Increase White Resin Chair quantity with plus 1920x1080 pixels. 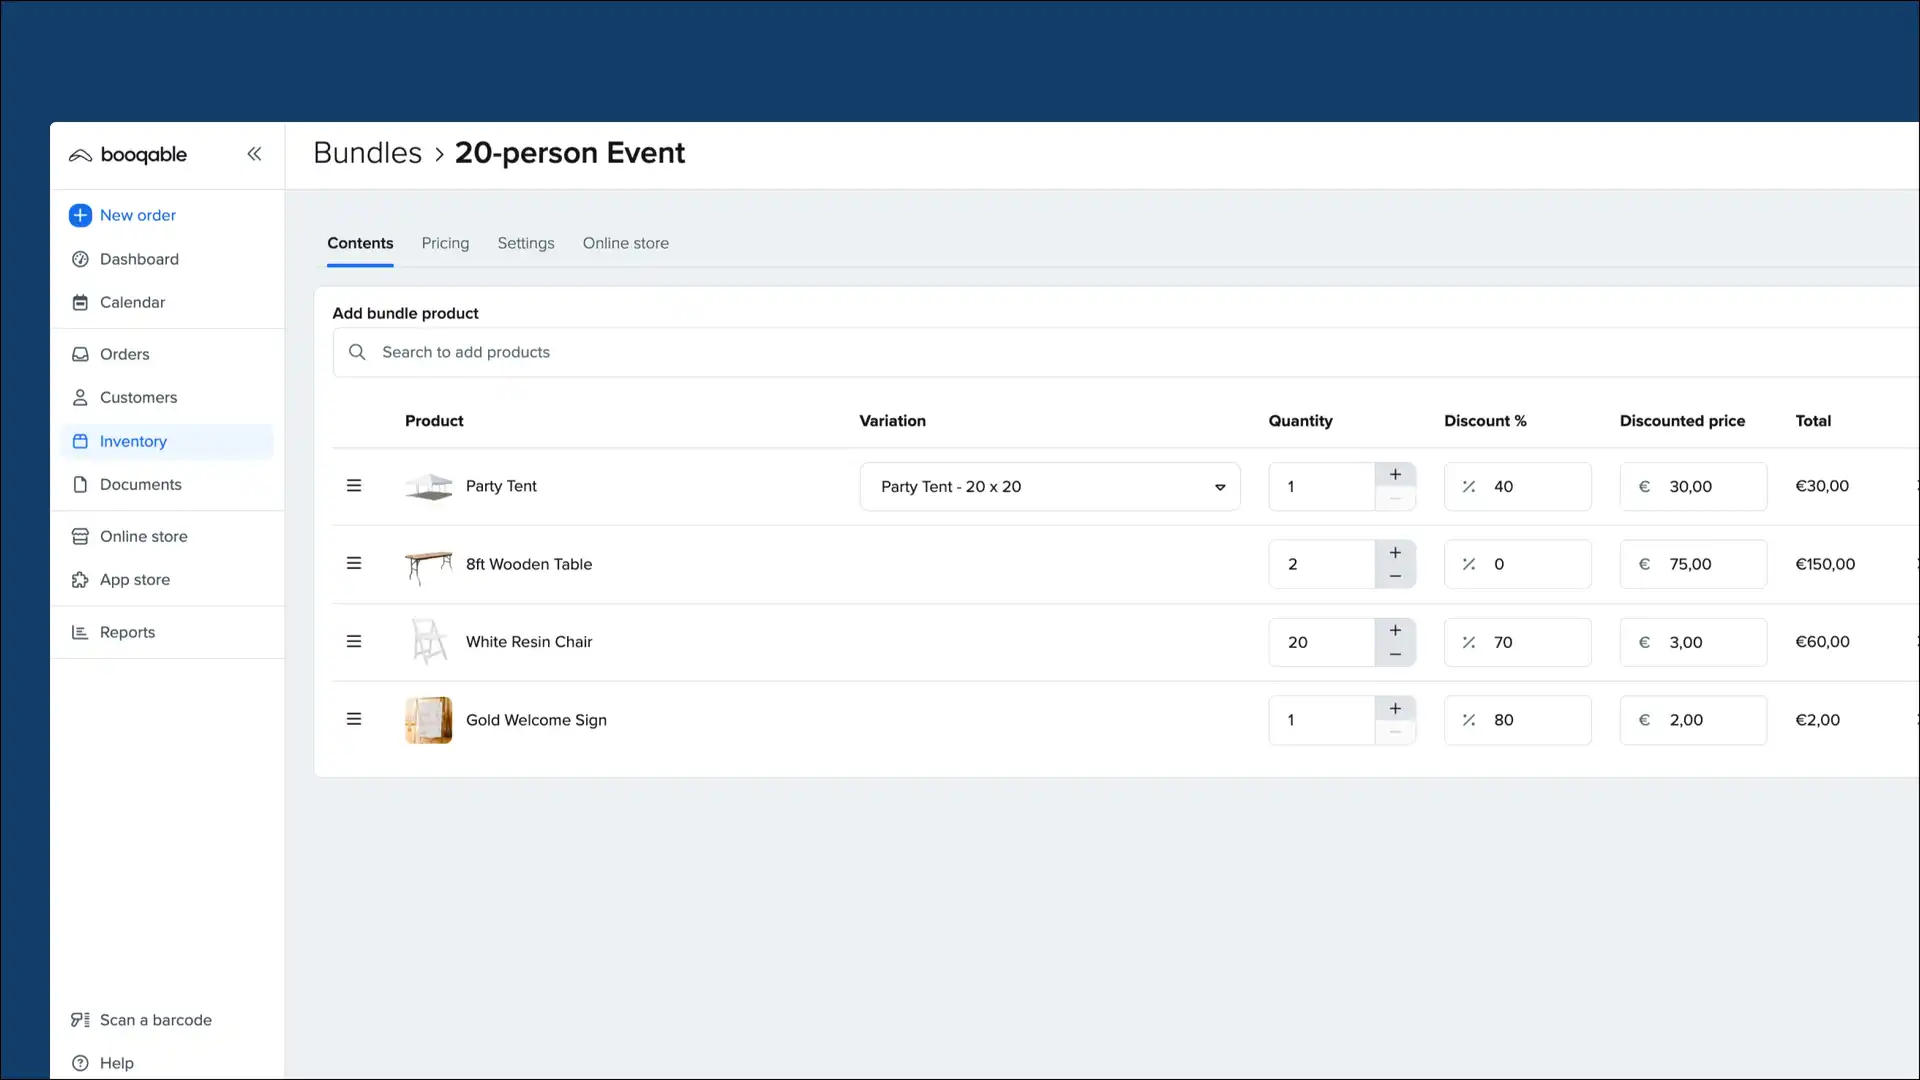pyautogui.click(x=1396, y=630)
